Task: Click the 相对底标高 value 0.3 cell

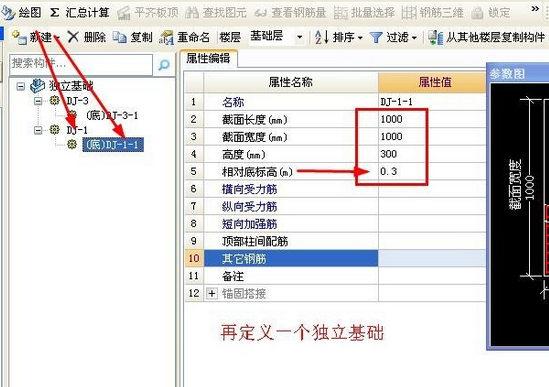Action: (432, 171)
